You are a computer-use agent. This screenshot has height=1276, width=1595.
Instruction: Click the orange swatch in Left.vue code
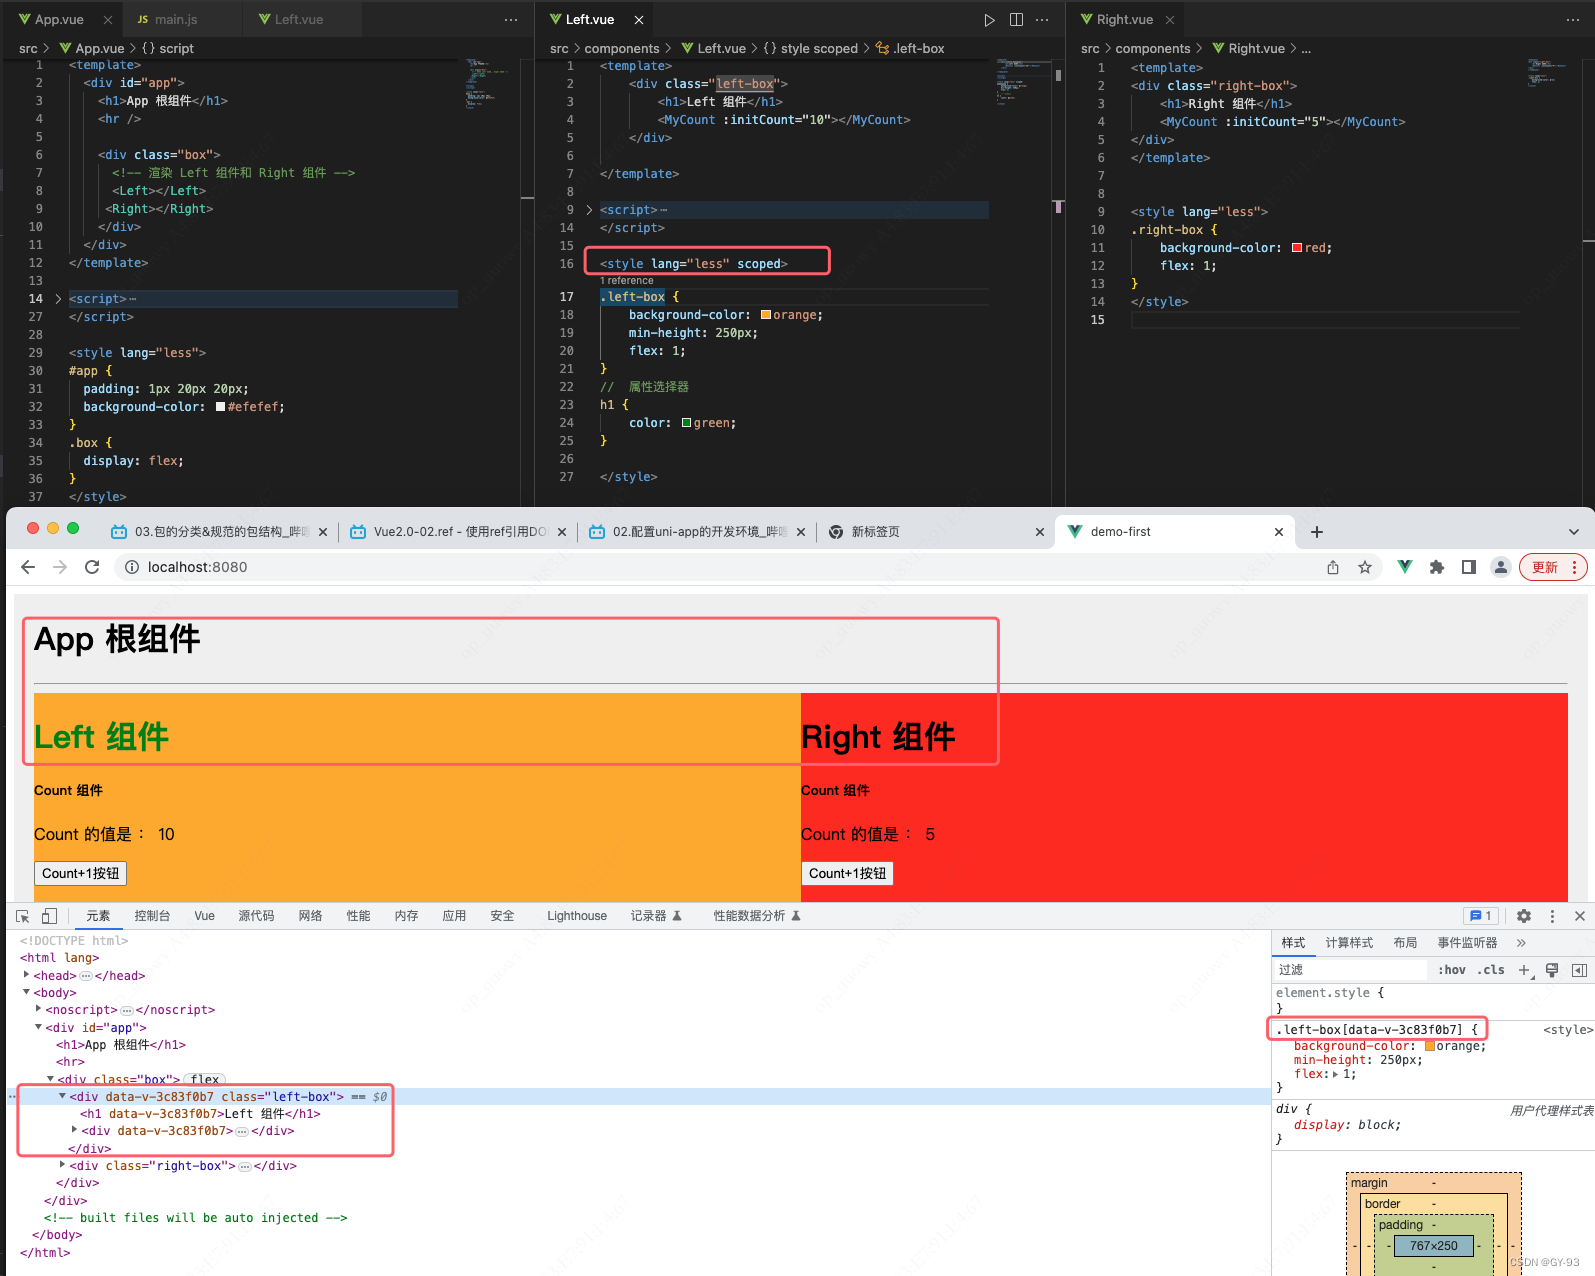(766, 315)
